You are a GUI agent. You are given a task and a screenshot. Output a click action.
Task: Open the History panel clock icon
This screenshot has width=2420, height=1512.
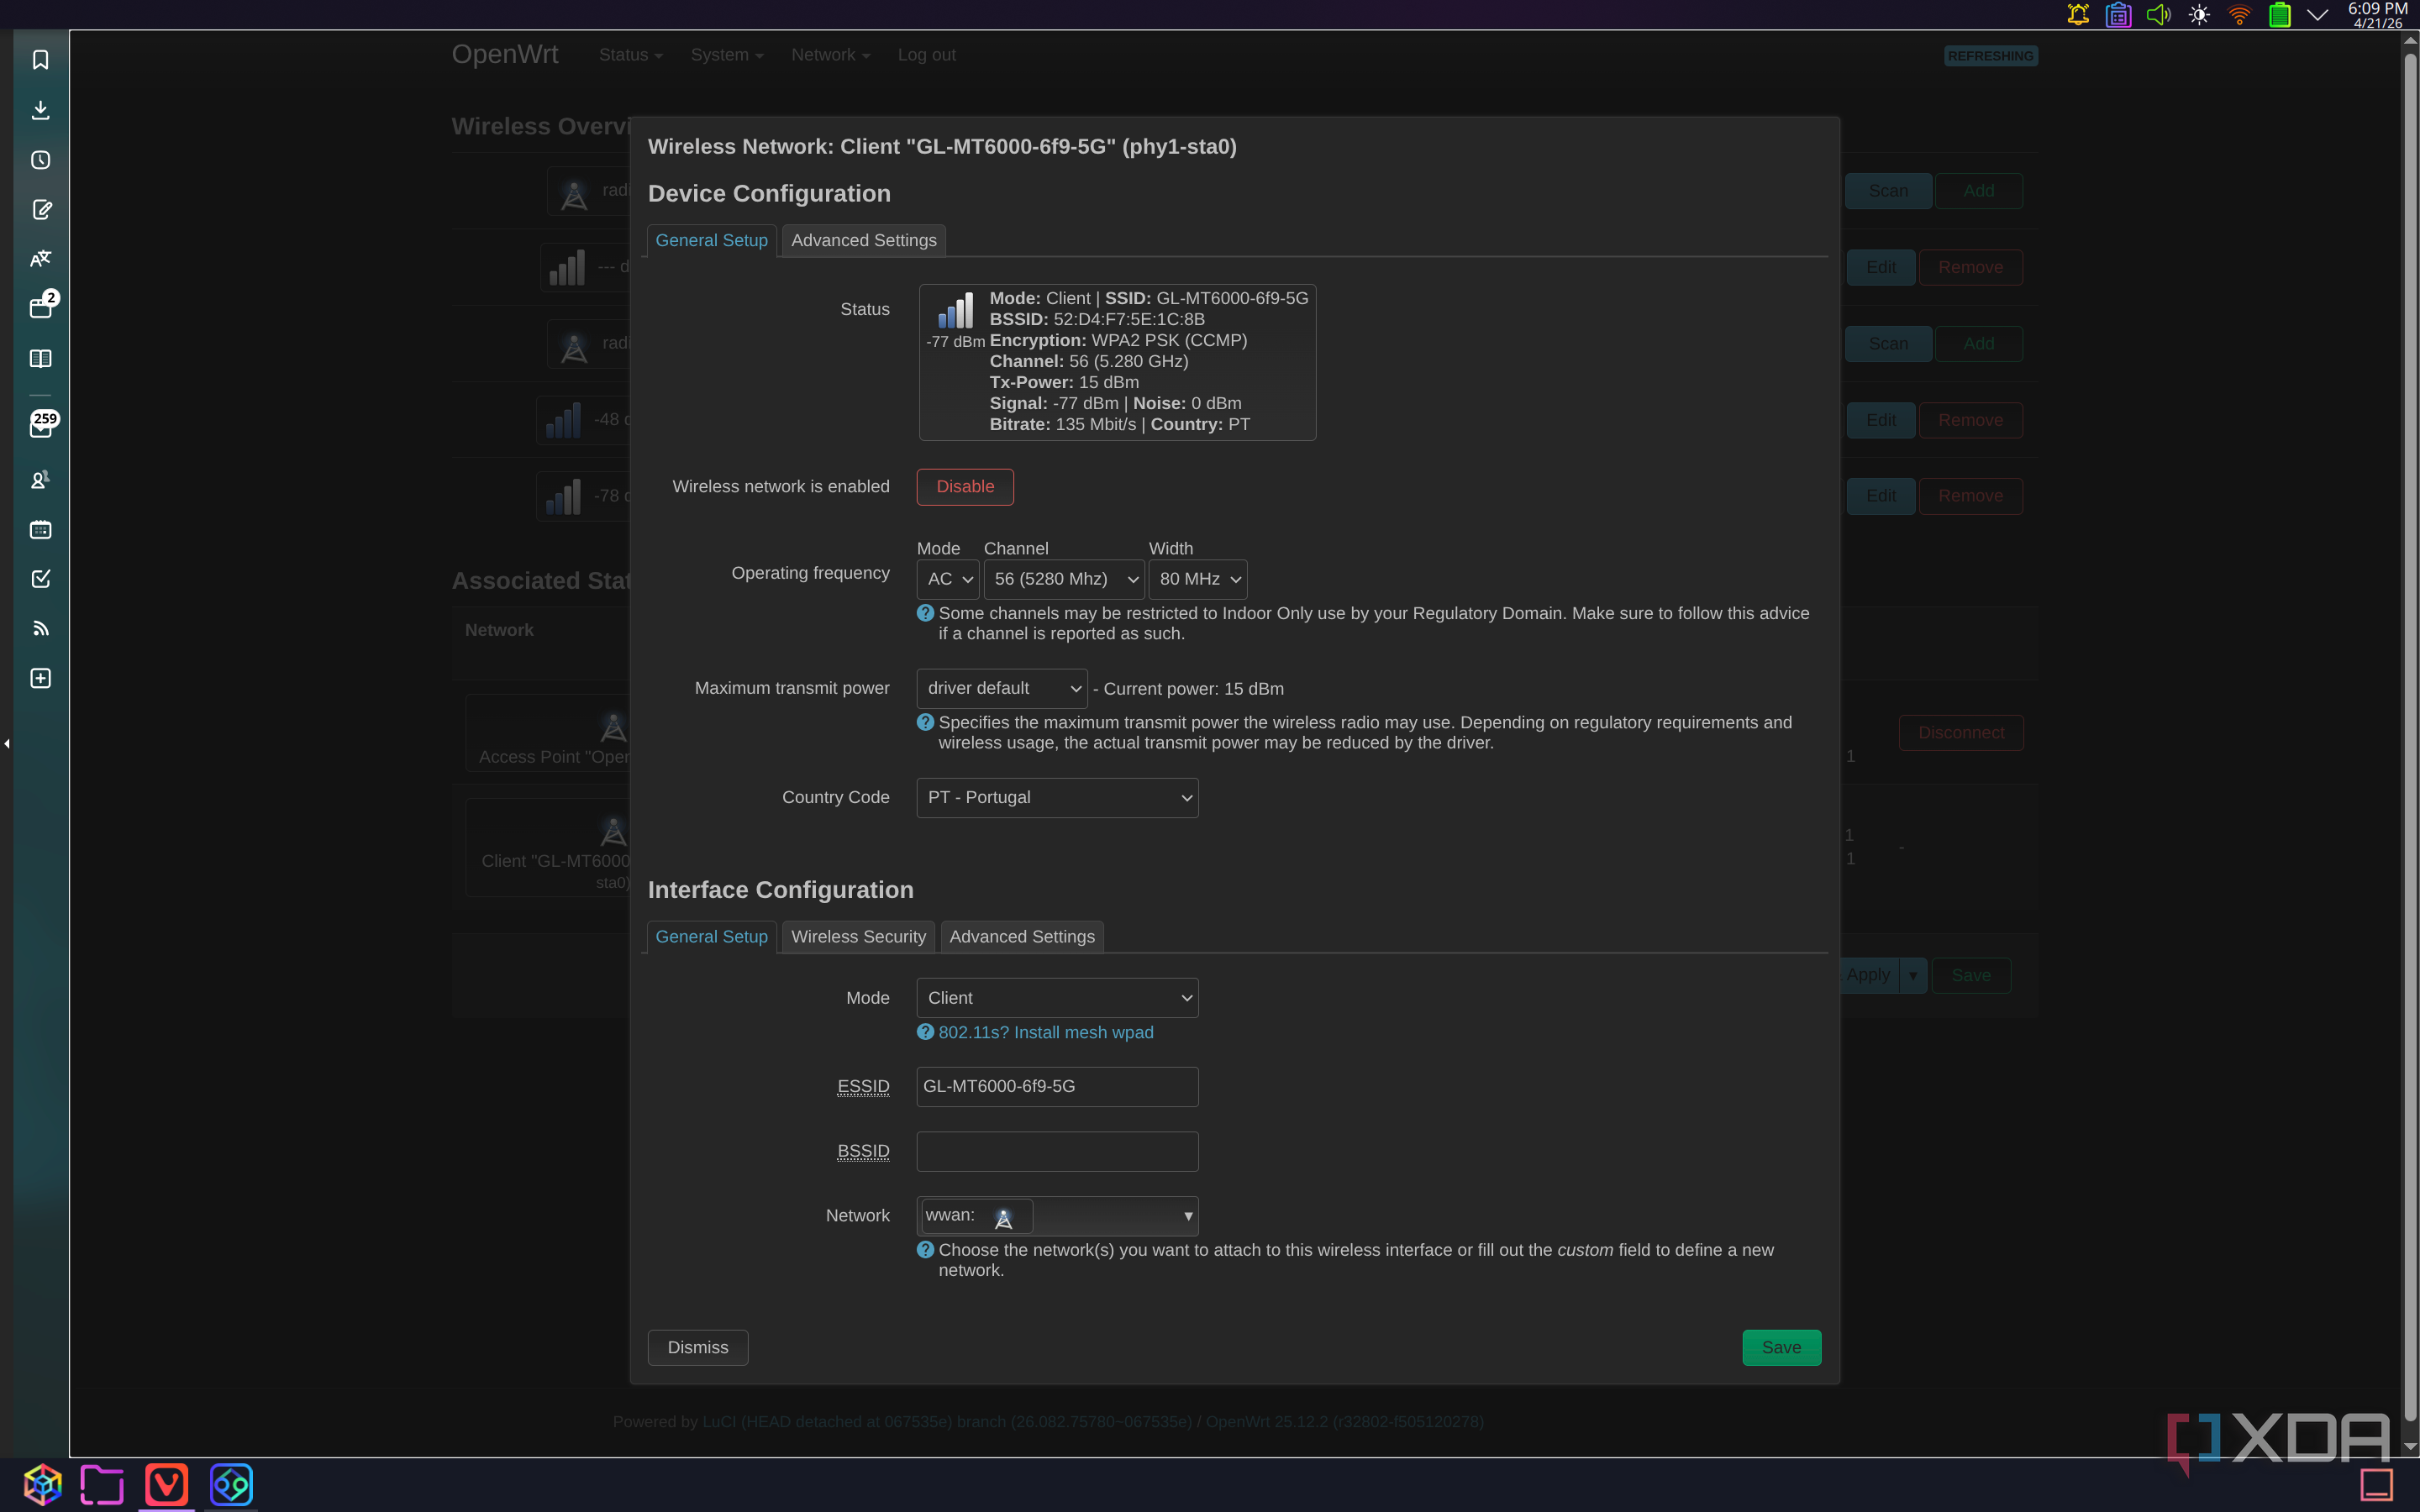point(41,160)
